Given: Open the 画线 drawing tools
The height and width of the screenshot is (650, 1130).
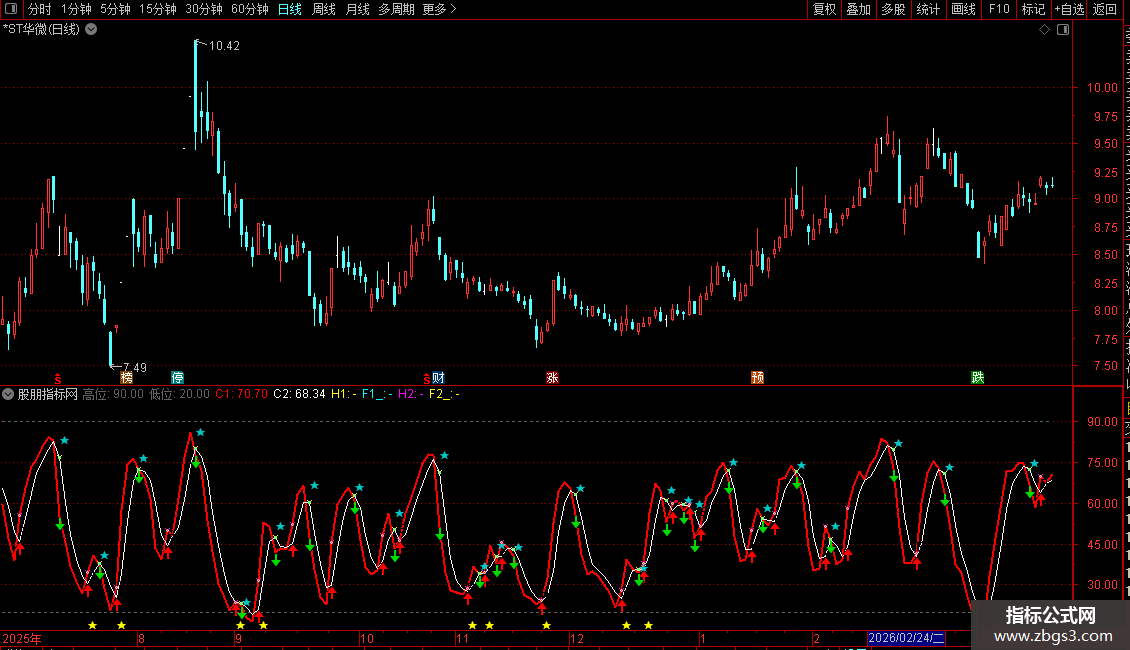Looking at the screenshot, I should pos(963,9).
